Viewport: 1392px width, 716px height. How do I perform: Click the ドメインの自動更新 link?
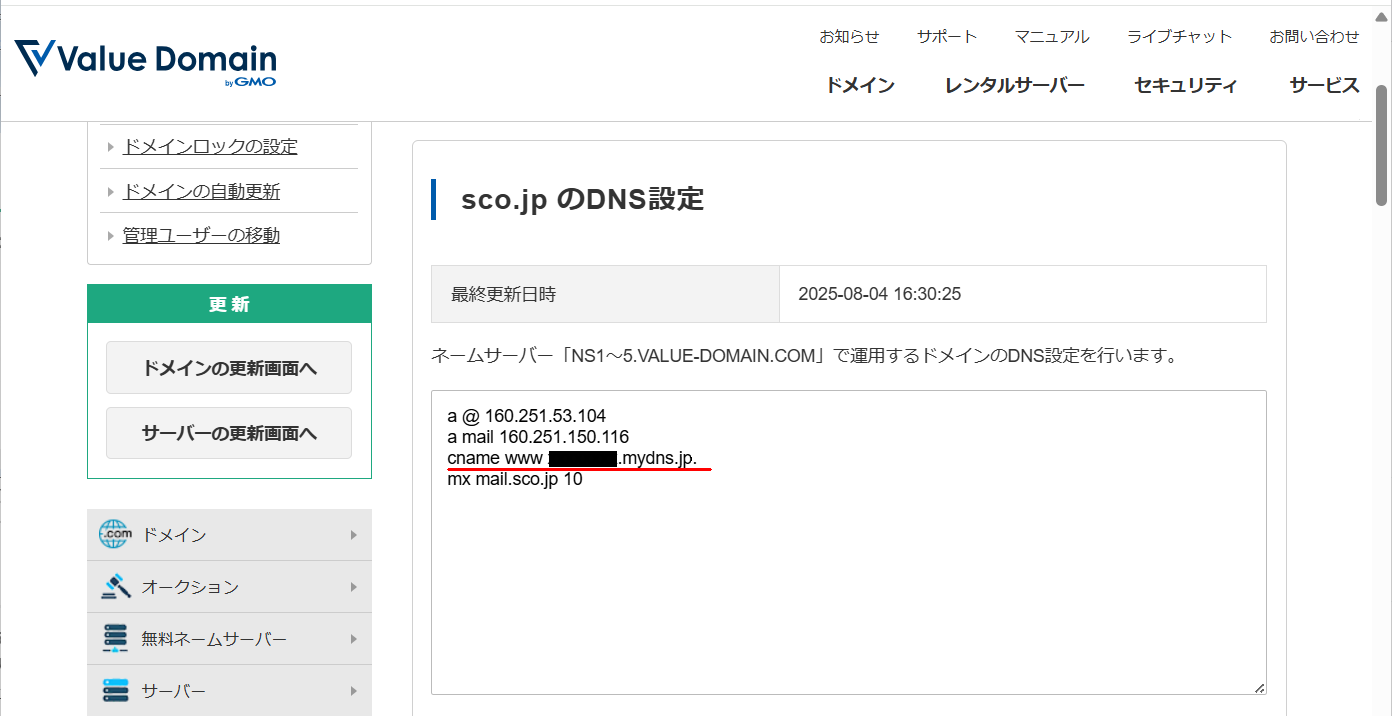click(201, 191)
